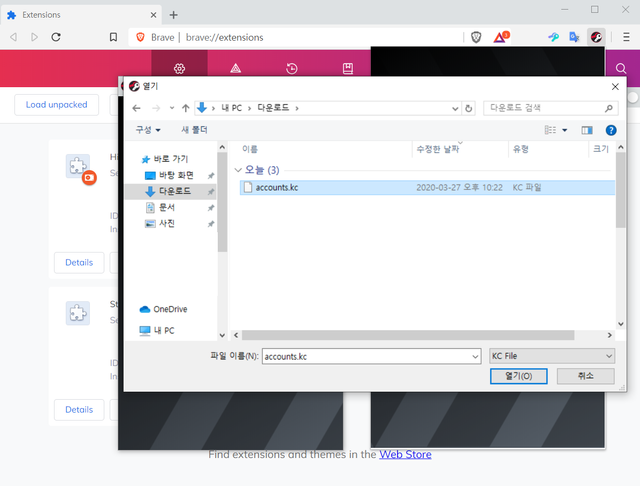Click the 새 폴더 new folder button
This screenshot has height=486, width=640.
click(194, 130)
